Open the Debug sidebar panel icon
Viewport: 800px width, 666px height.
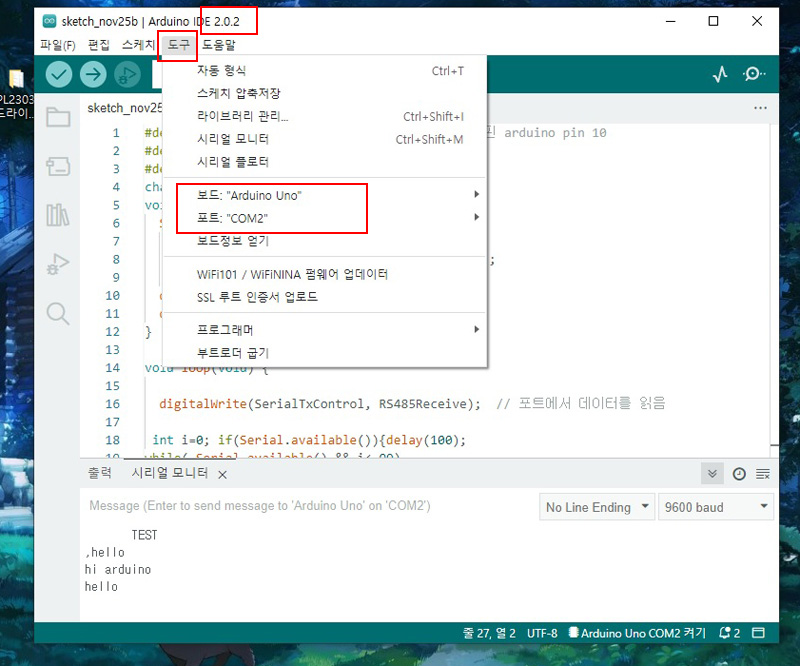pyautogui.click(x=58, y=264)
